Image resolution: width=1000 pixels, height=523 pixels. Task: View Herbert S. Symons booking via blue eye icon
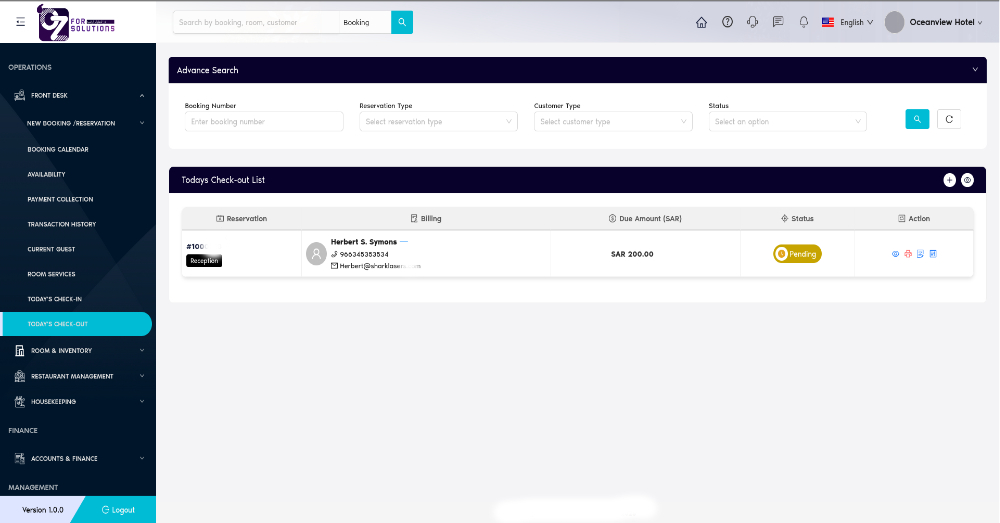point(895,254)
